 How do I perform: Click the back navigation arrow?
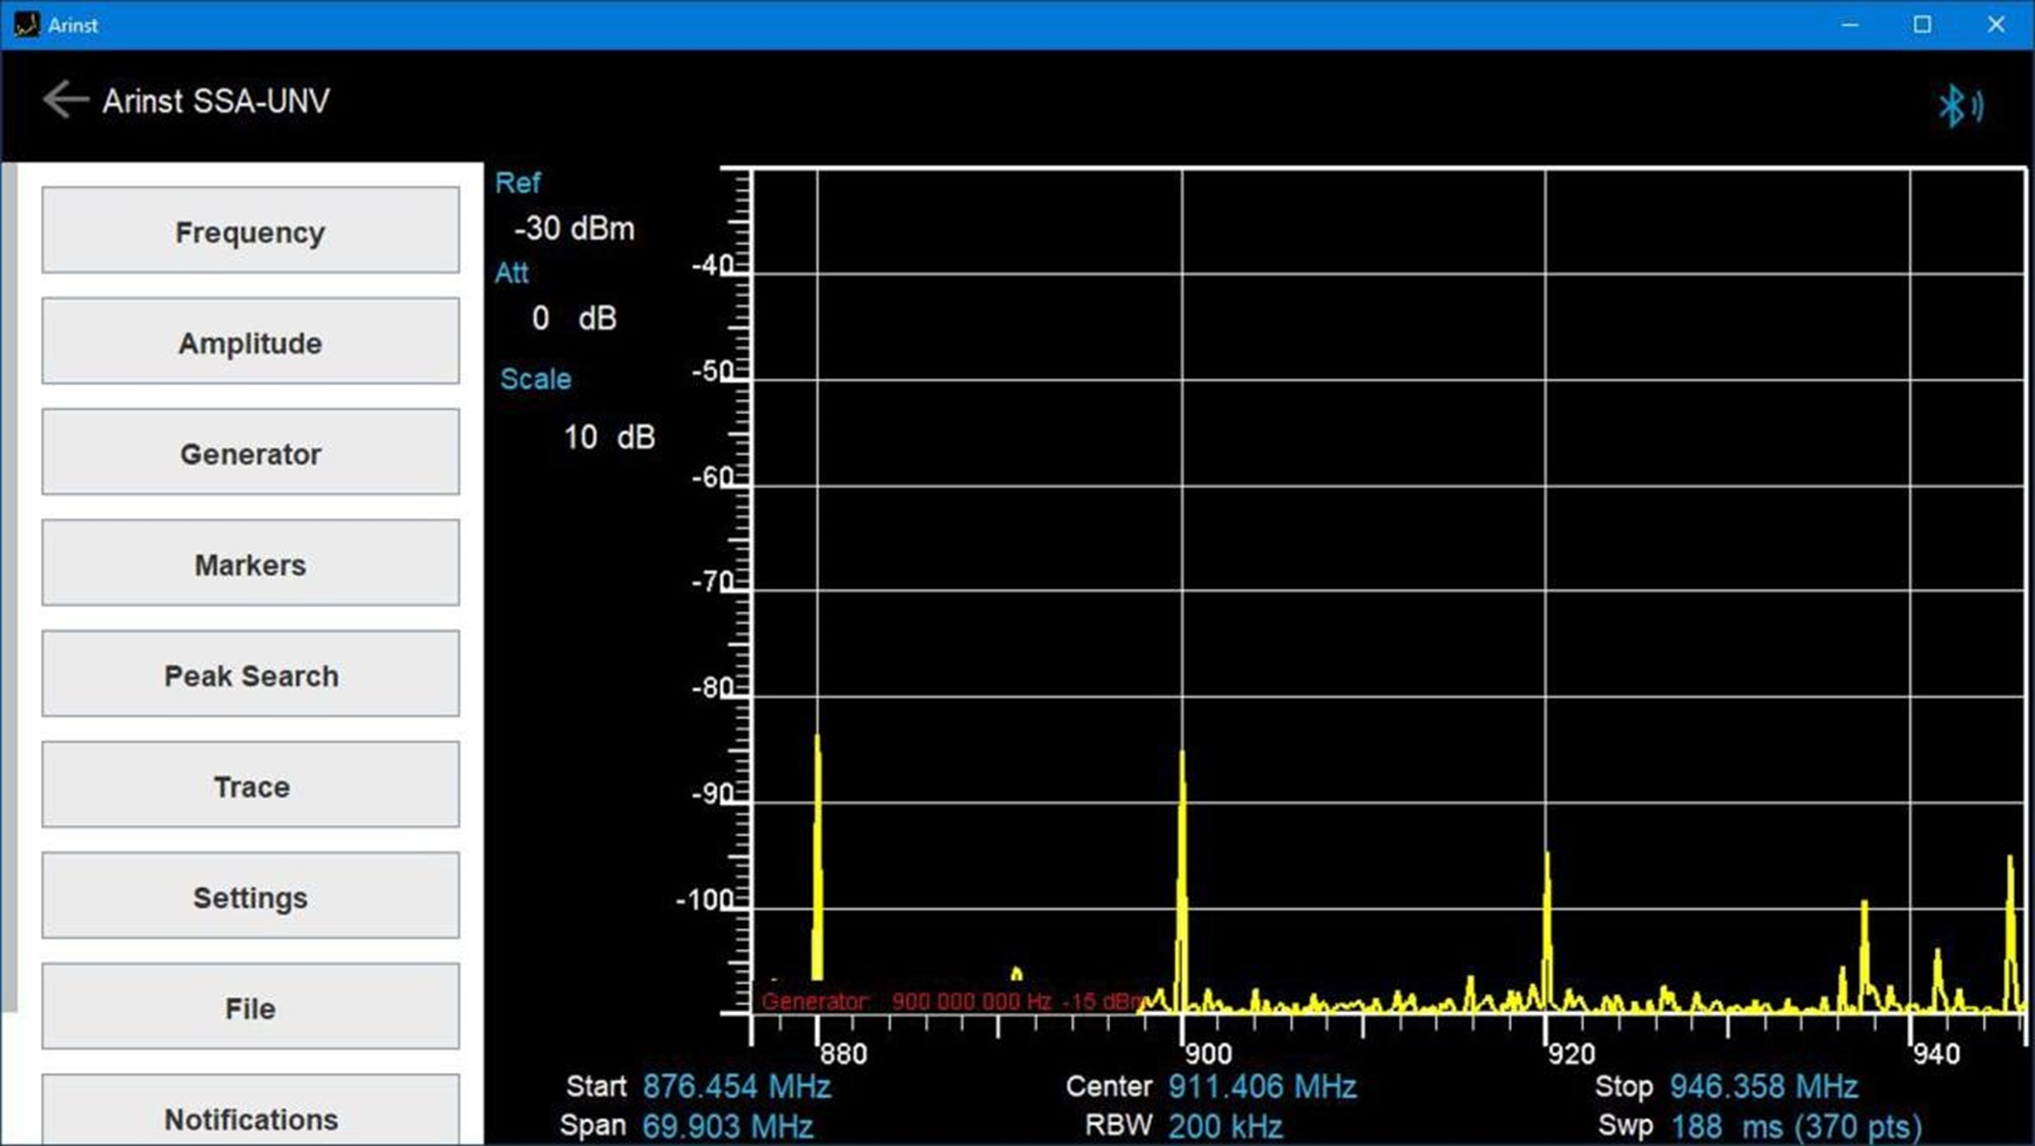point(66,101)
